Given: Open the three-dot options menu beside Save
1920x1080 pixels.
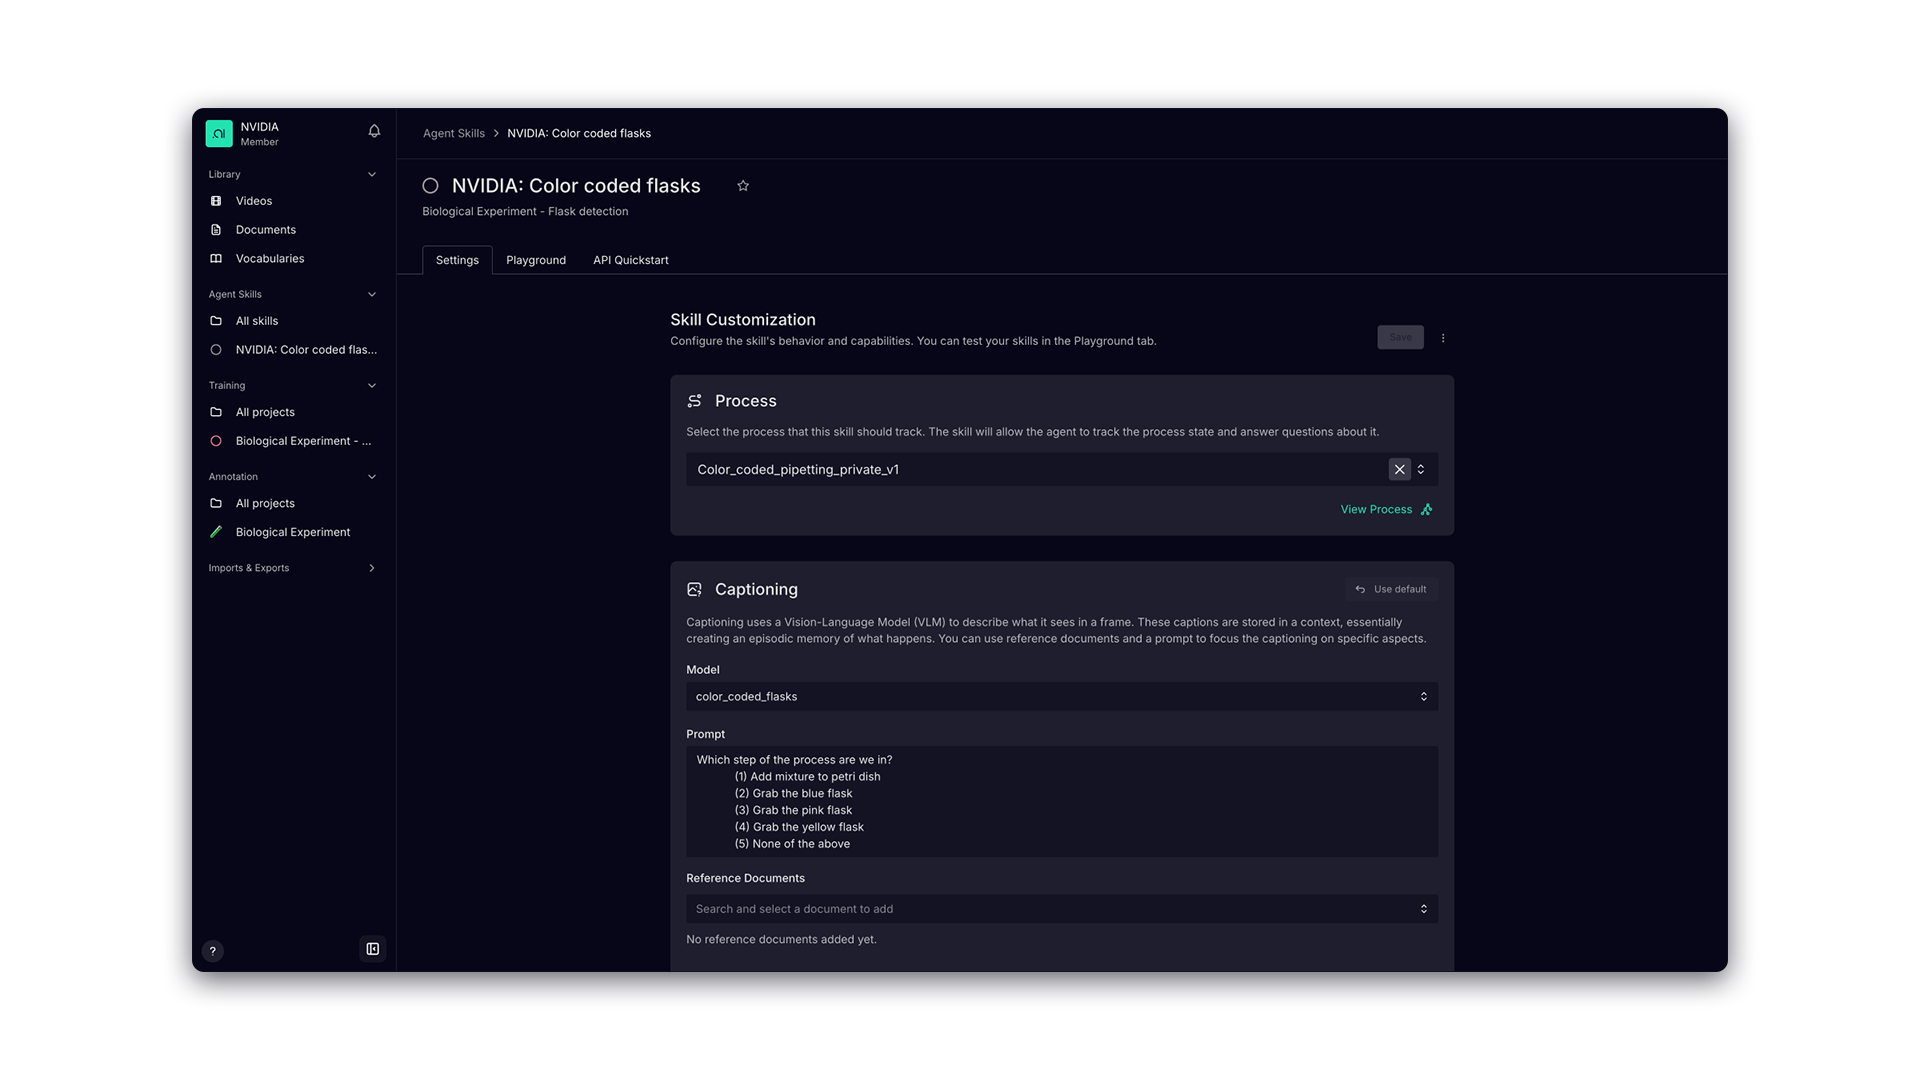Looking at the screenshot, I should (1443, 338).
